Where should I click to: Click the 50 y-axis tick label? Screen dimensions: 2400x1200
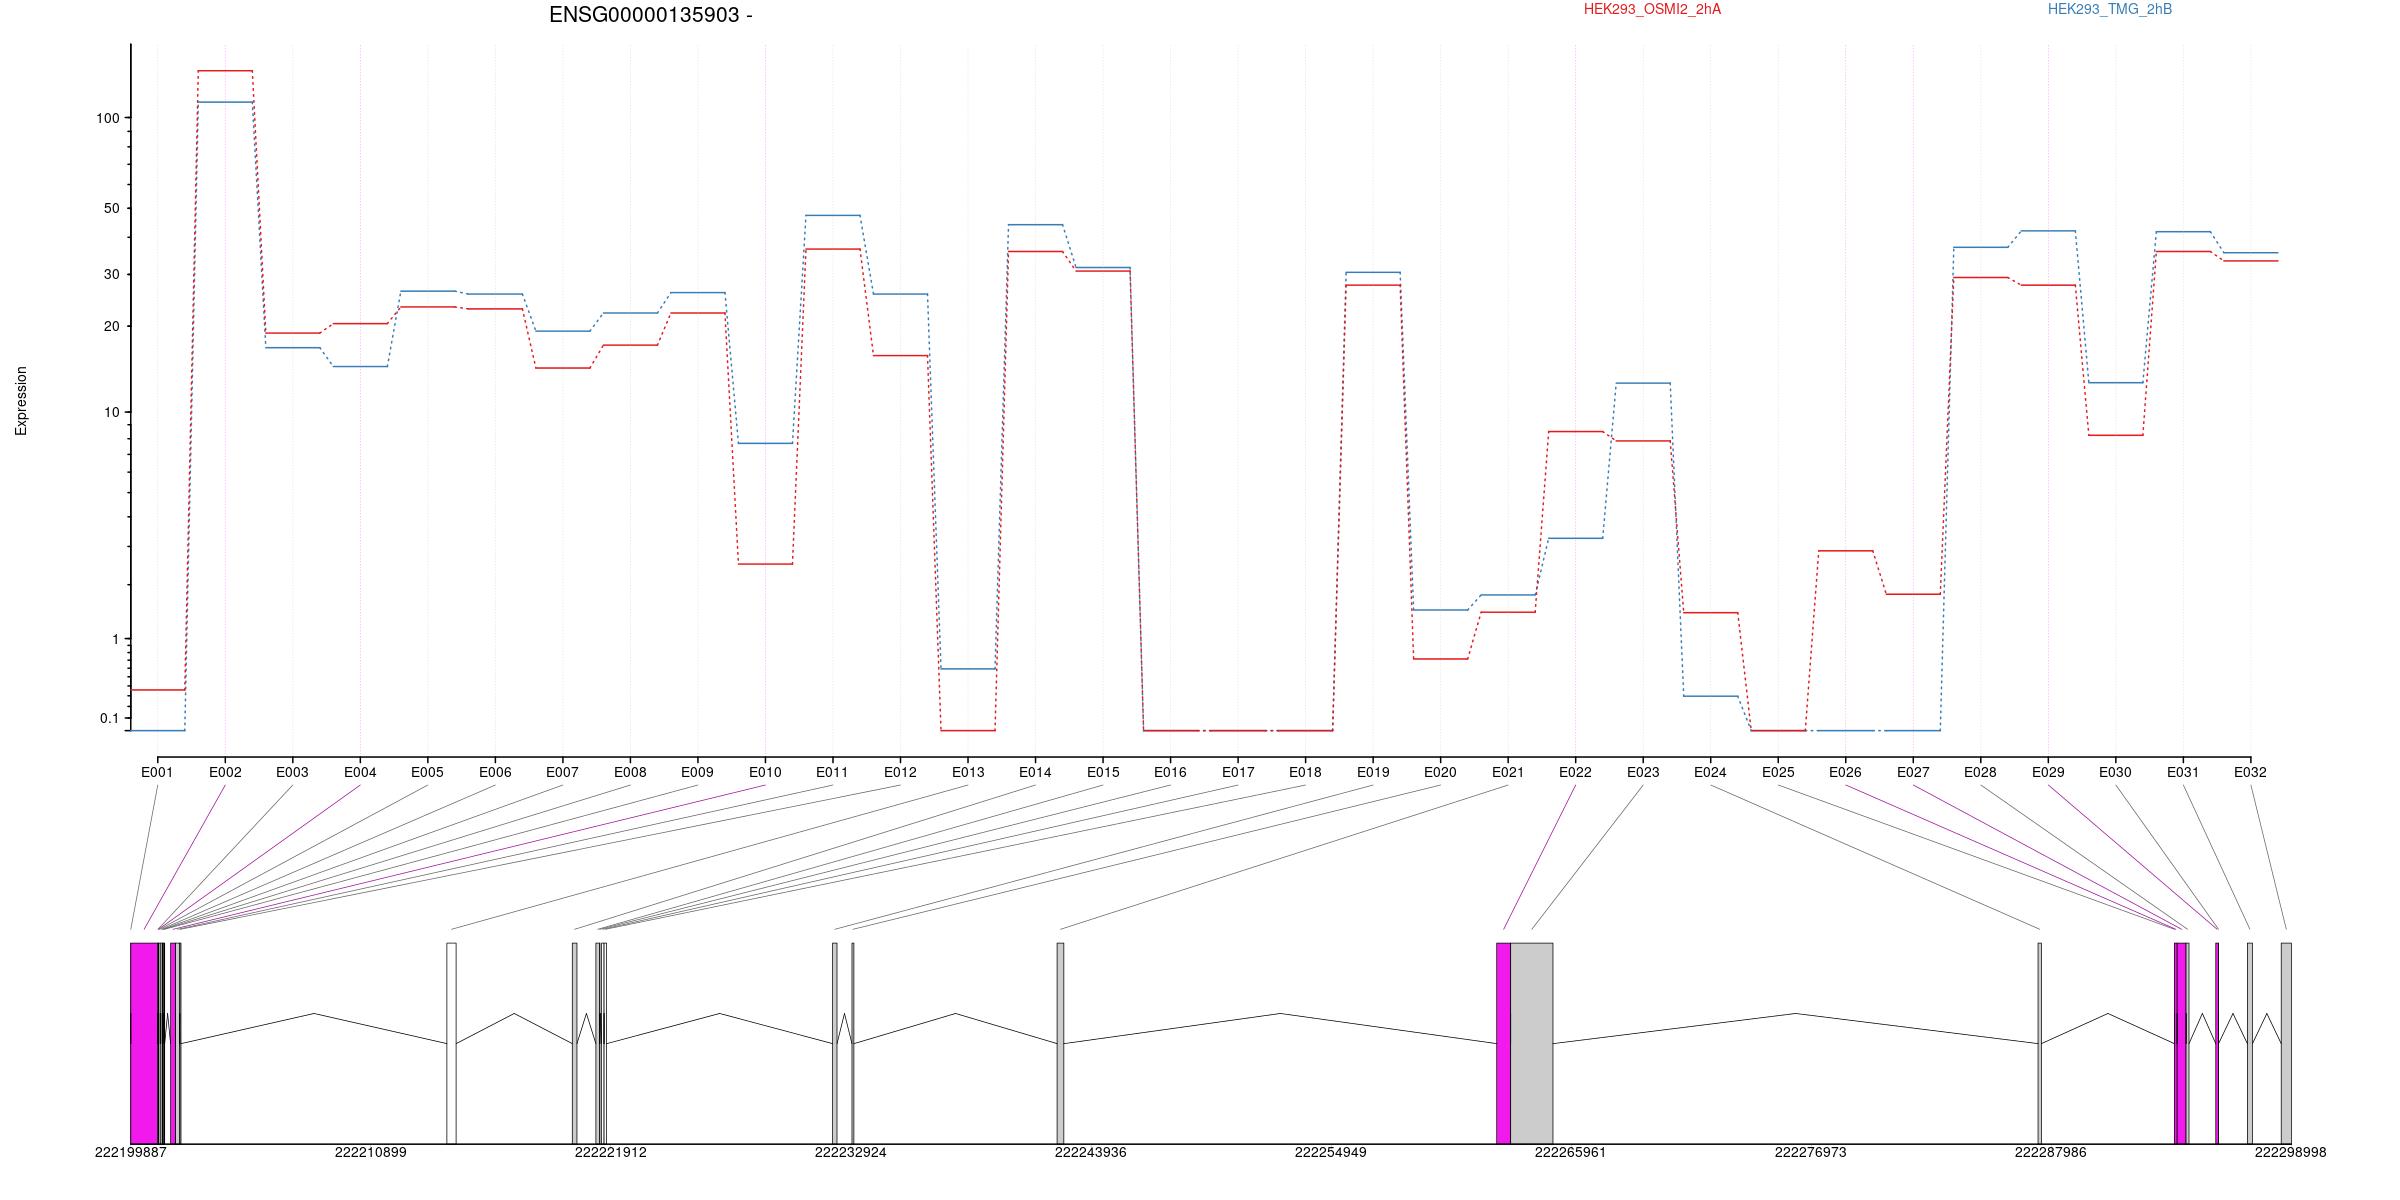(x=111, y=208)
